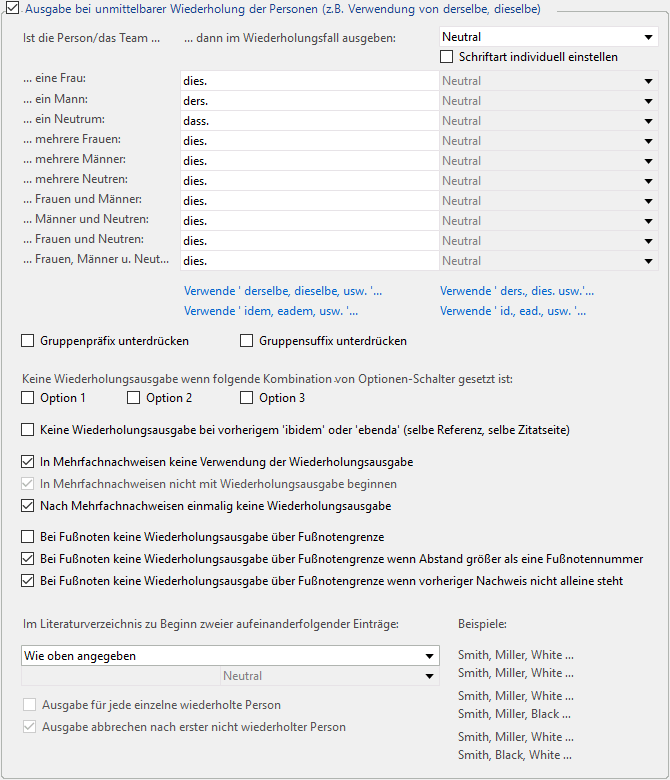
Task: Click label 'Im Literaturverzeichnis zu Beginn zweier aufeinanderfolgender Einträge'
Action: 210,624
